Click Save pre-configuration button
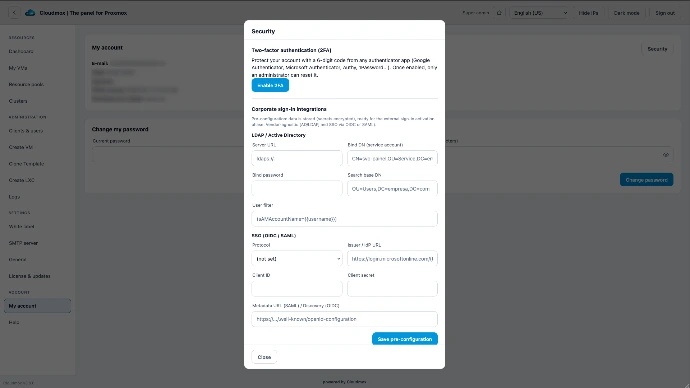This screenshot has width=690, height=388. (x=405, y=339)
